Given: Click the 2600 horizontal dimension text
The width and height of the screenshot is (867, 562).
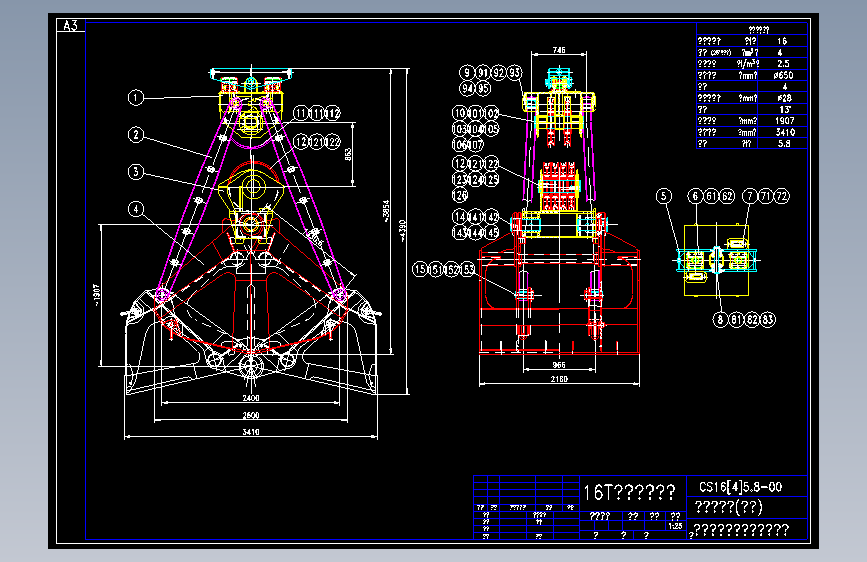Looking at the screenshot, I should [x=250, y=415].
